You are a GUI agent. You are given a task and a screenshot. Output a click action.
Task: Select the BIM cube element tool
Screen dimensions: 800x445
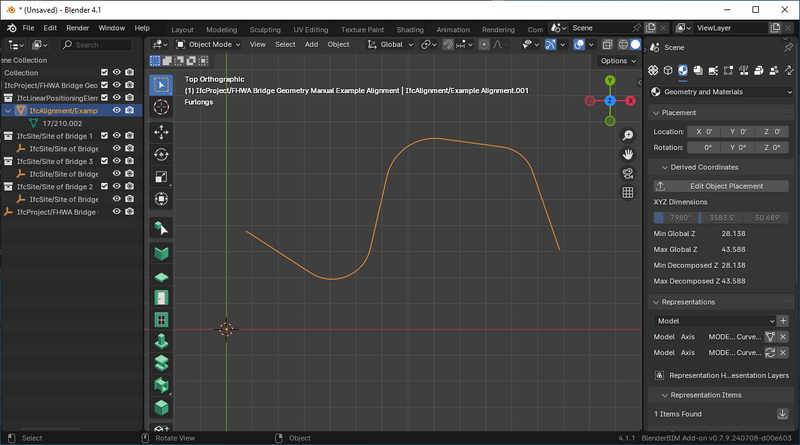(161, 408)
